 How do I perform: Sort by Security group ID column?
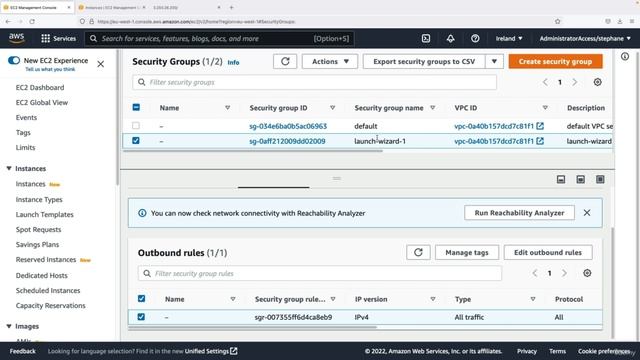click(333, 108)
